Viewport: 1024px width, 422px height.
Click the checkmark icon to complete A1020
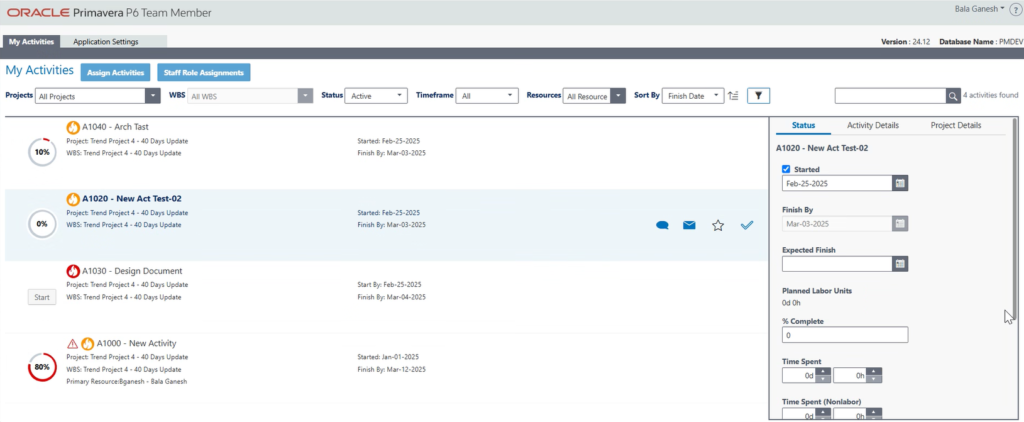[746, 226]
